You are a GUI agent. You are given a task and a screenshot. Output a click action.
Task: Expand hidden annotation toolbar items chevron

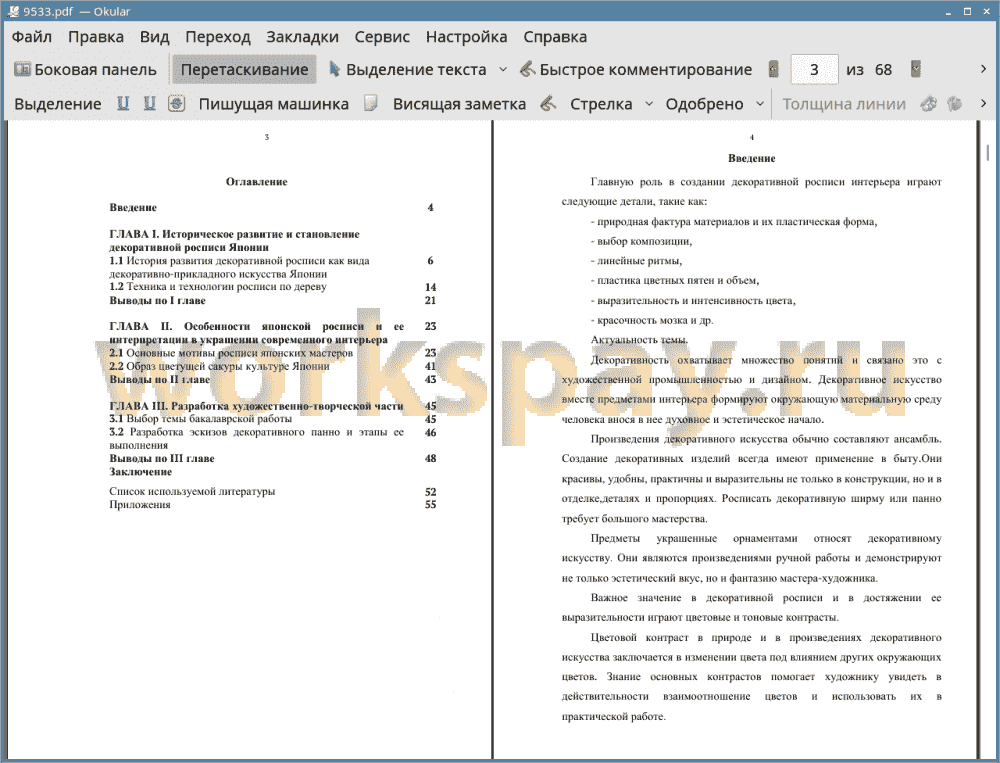click(x=983, y=103)
